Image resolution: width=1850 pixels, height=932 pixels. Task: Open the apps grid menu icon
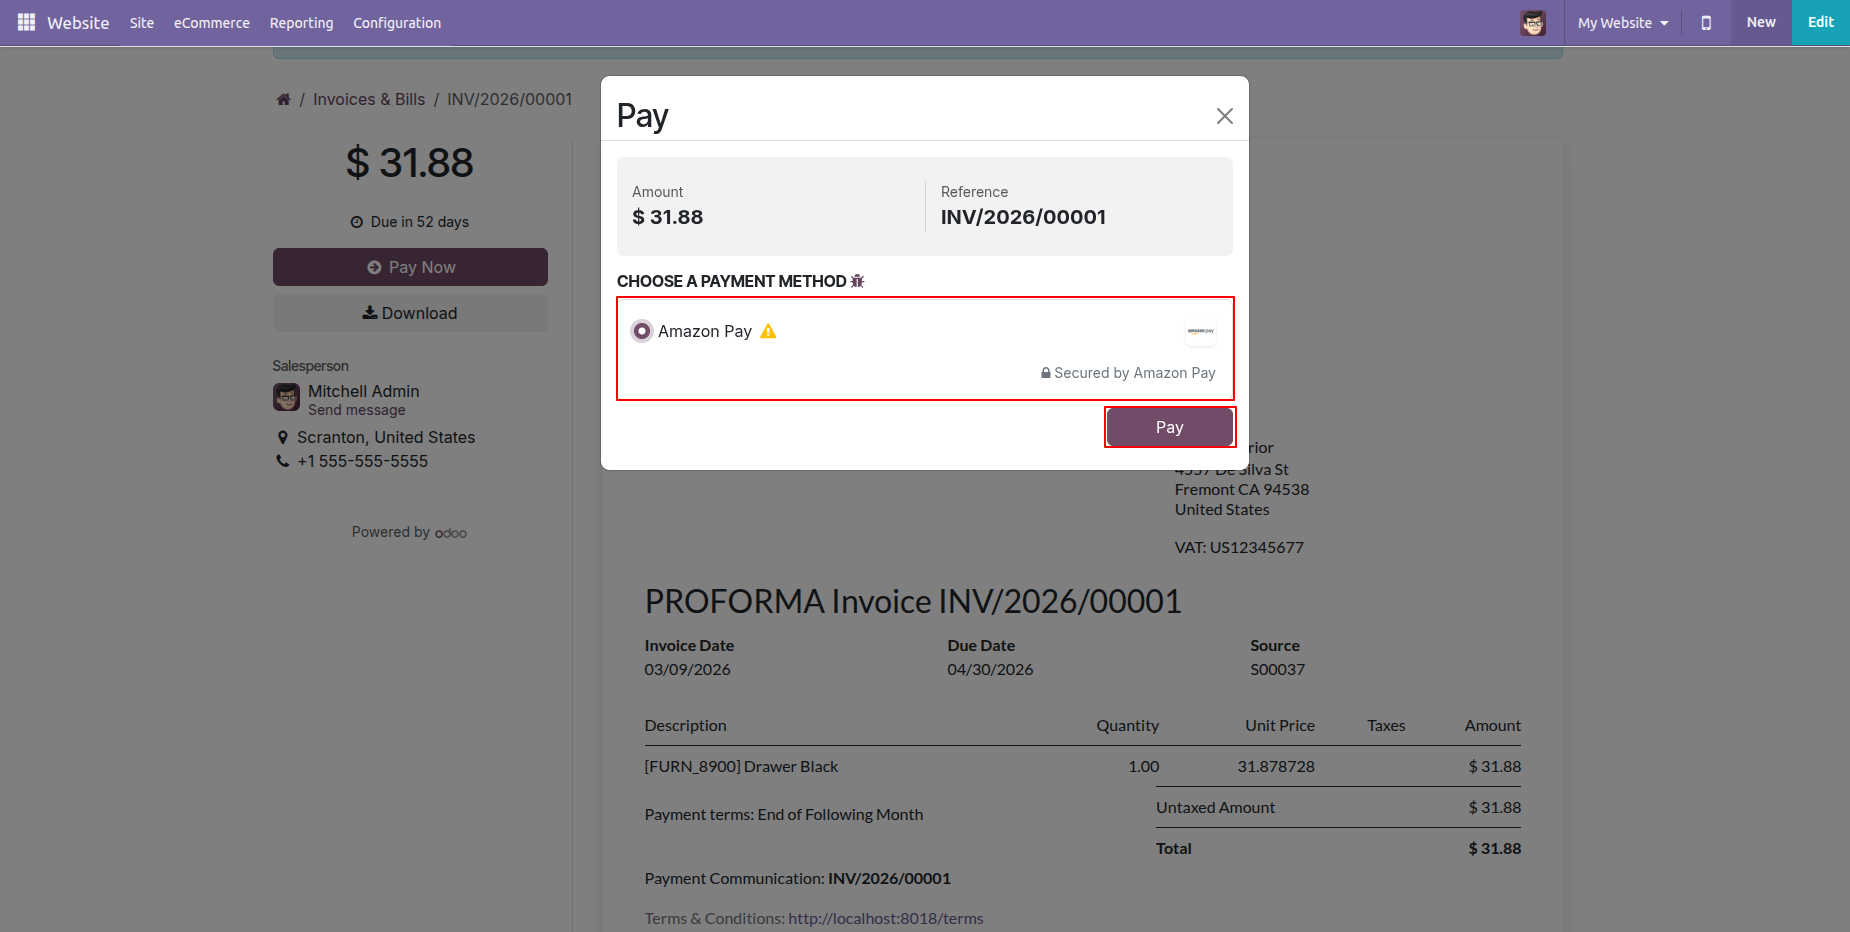[x=26, y=22]
